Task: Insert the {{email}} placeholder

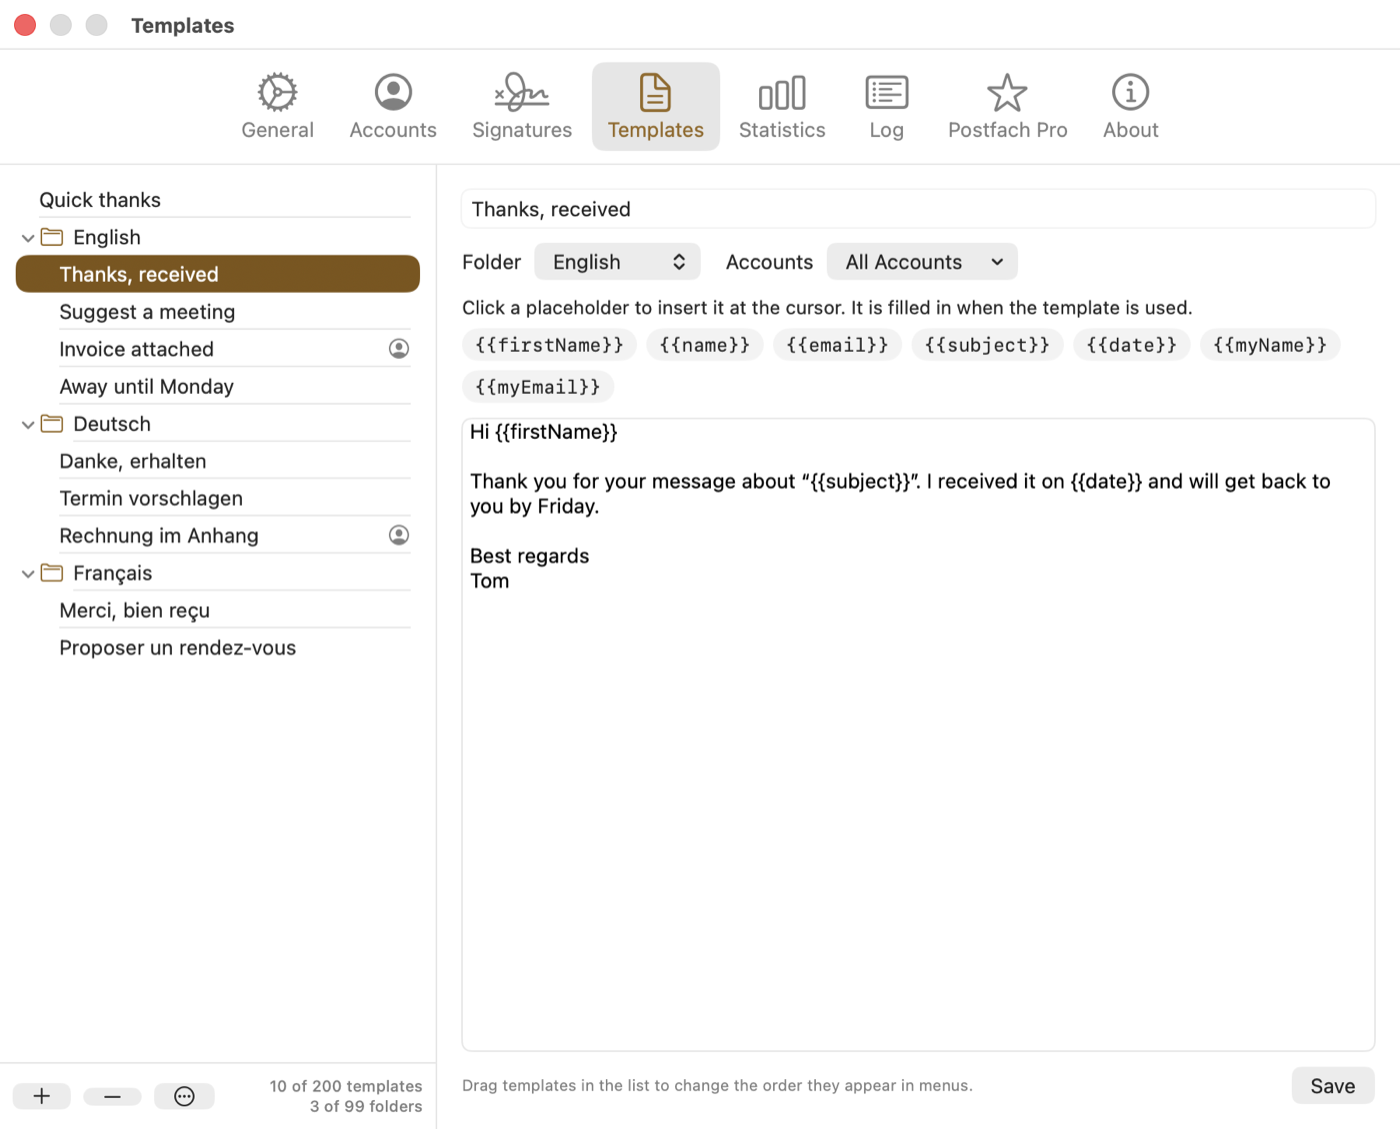Action: coord(837,345)
